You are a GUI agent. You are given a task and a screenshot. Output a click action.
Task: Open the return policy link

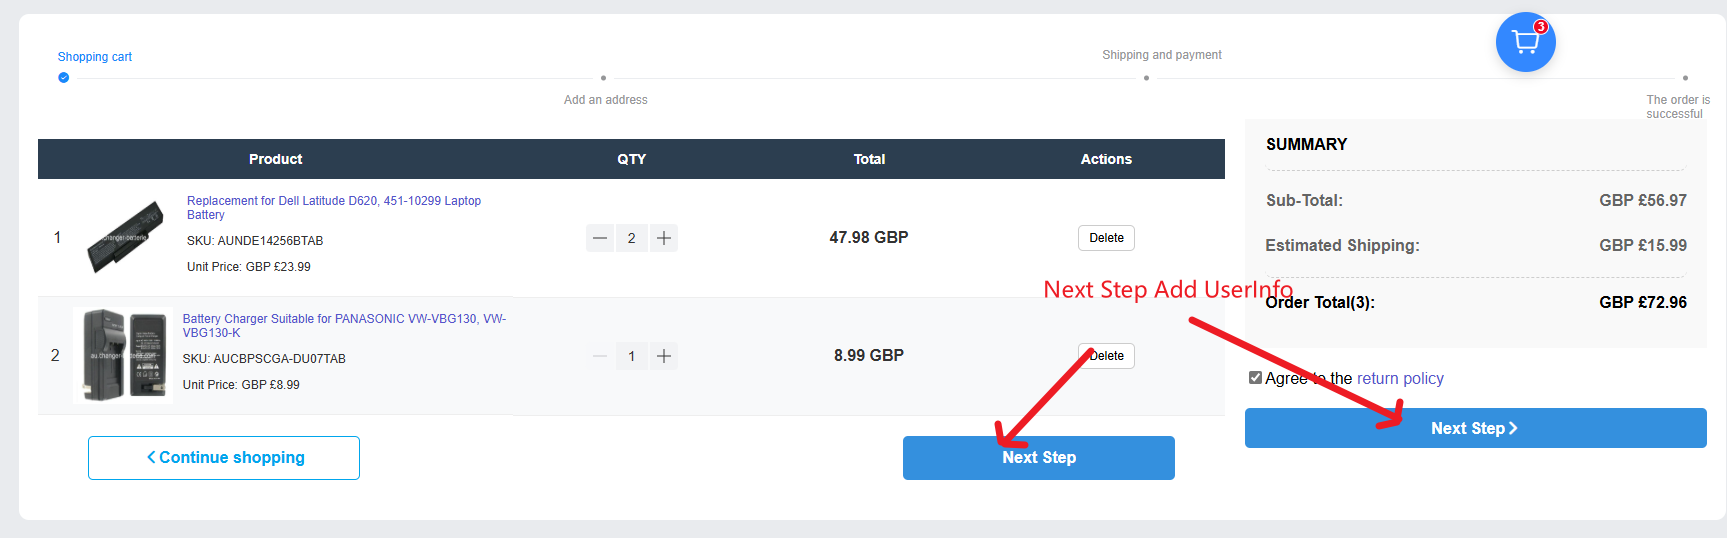pyautogui.click(x=1400, y=378)
